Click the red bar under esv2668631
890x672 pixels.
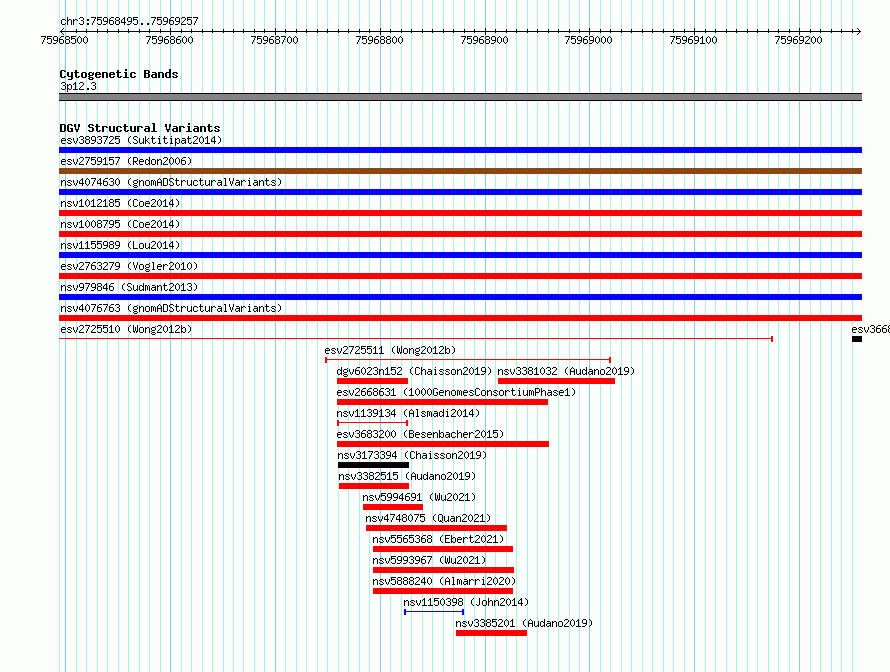[442, 402]
